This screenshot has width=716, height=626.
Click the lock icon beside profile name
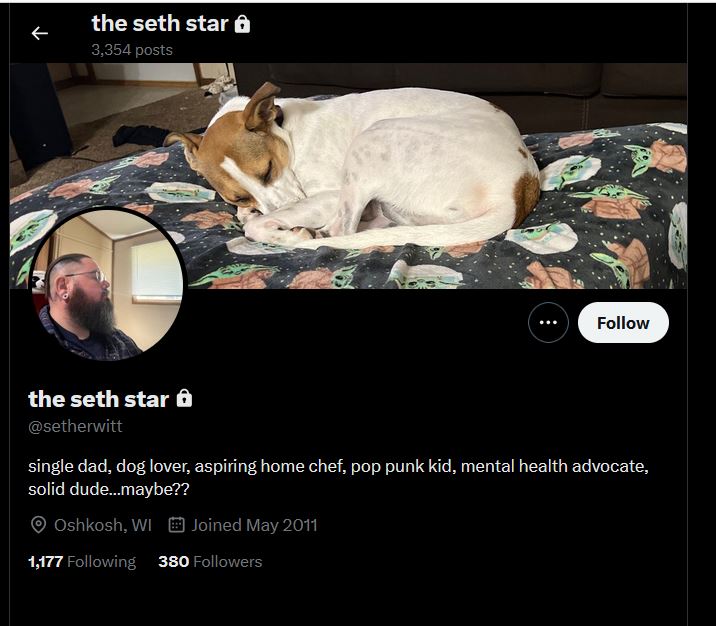[184, 398]
